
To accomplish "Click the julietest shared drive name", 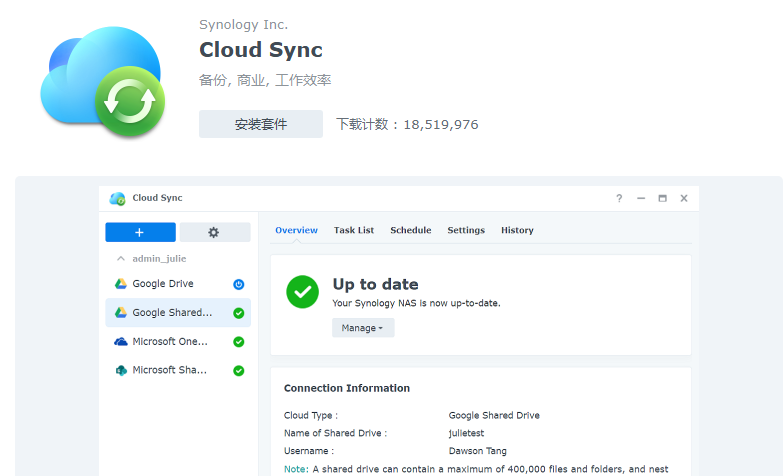I will [466, 433].
